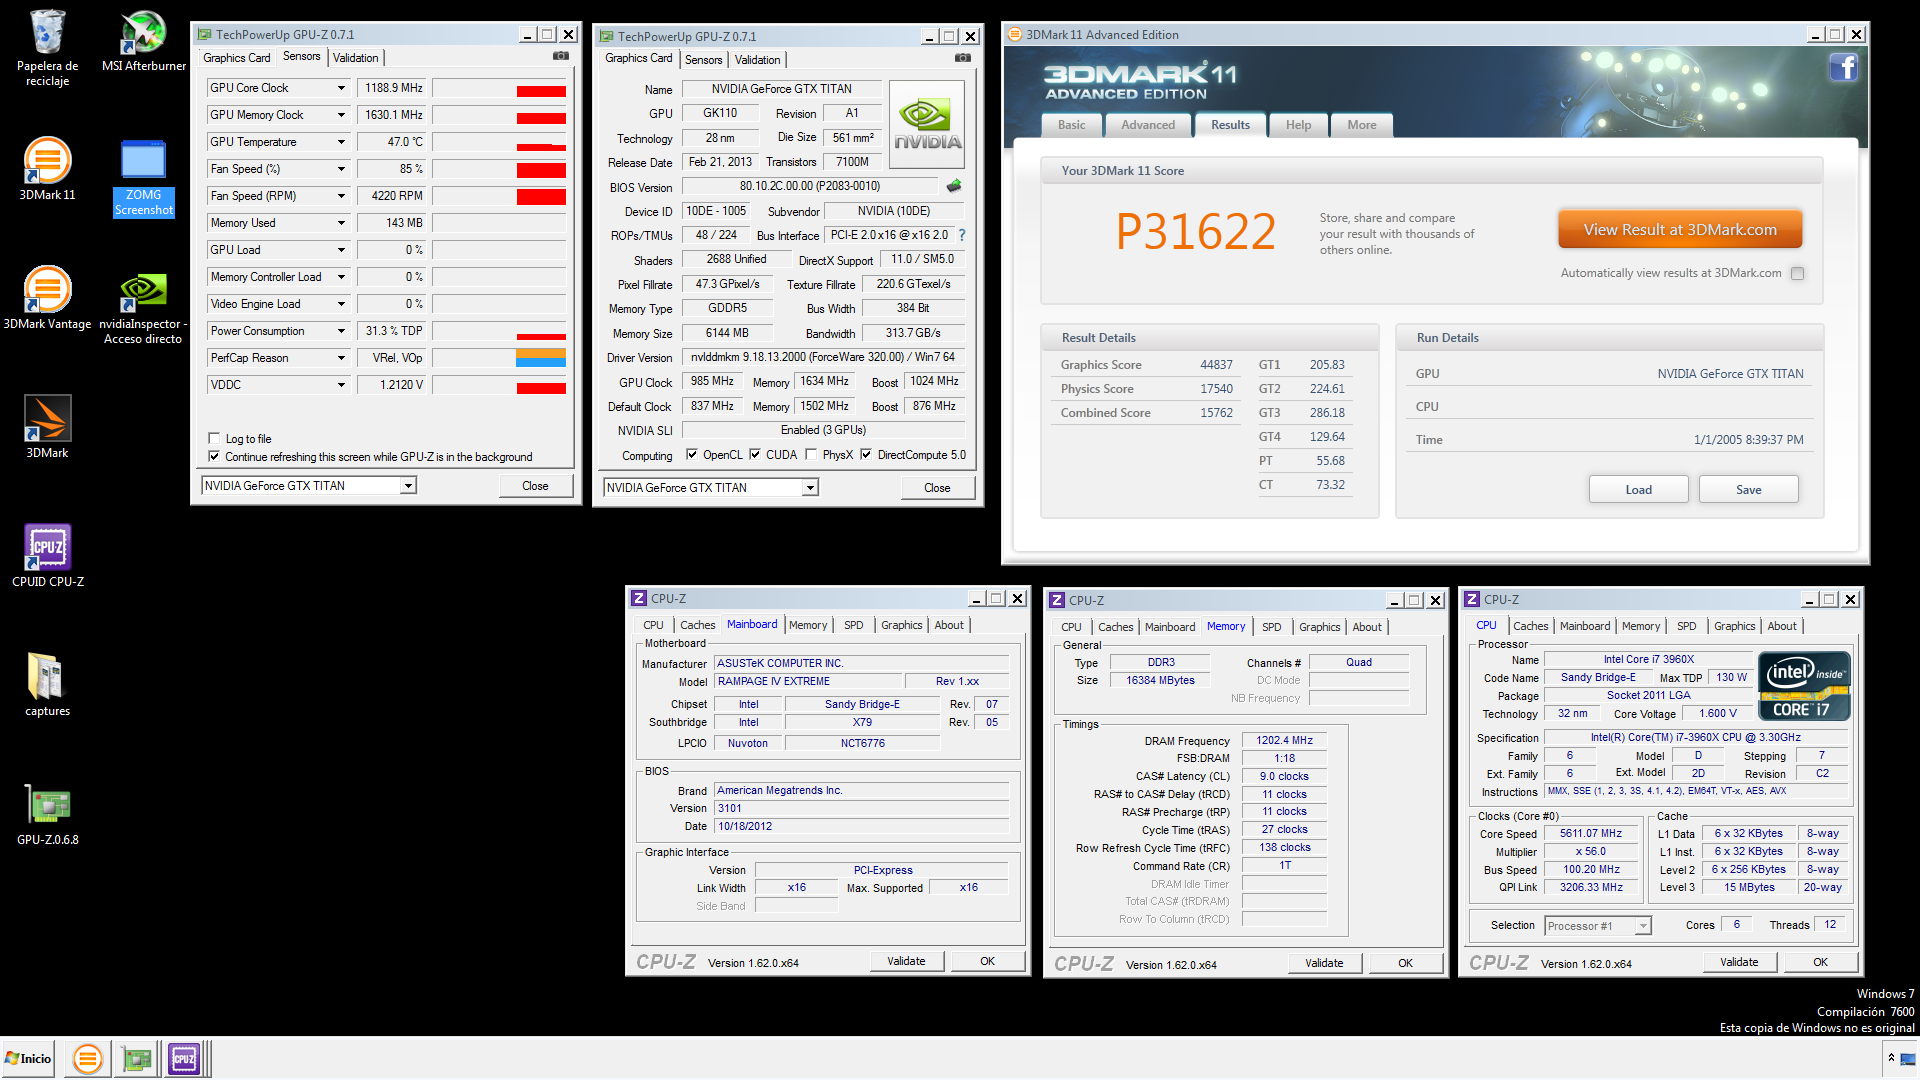
Task: Click the BIOS save chip icon in GPU-Z
Action: [x=954, y=186]
